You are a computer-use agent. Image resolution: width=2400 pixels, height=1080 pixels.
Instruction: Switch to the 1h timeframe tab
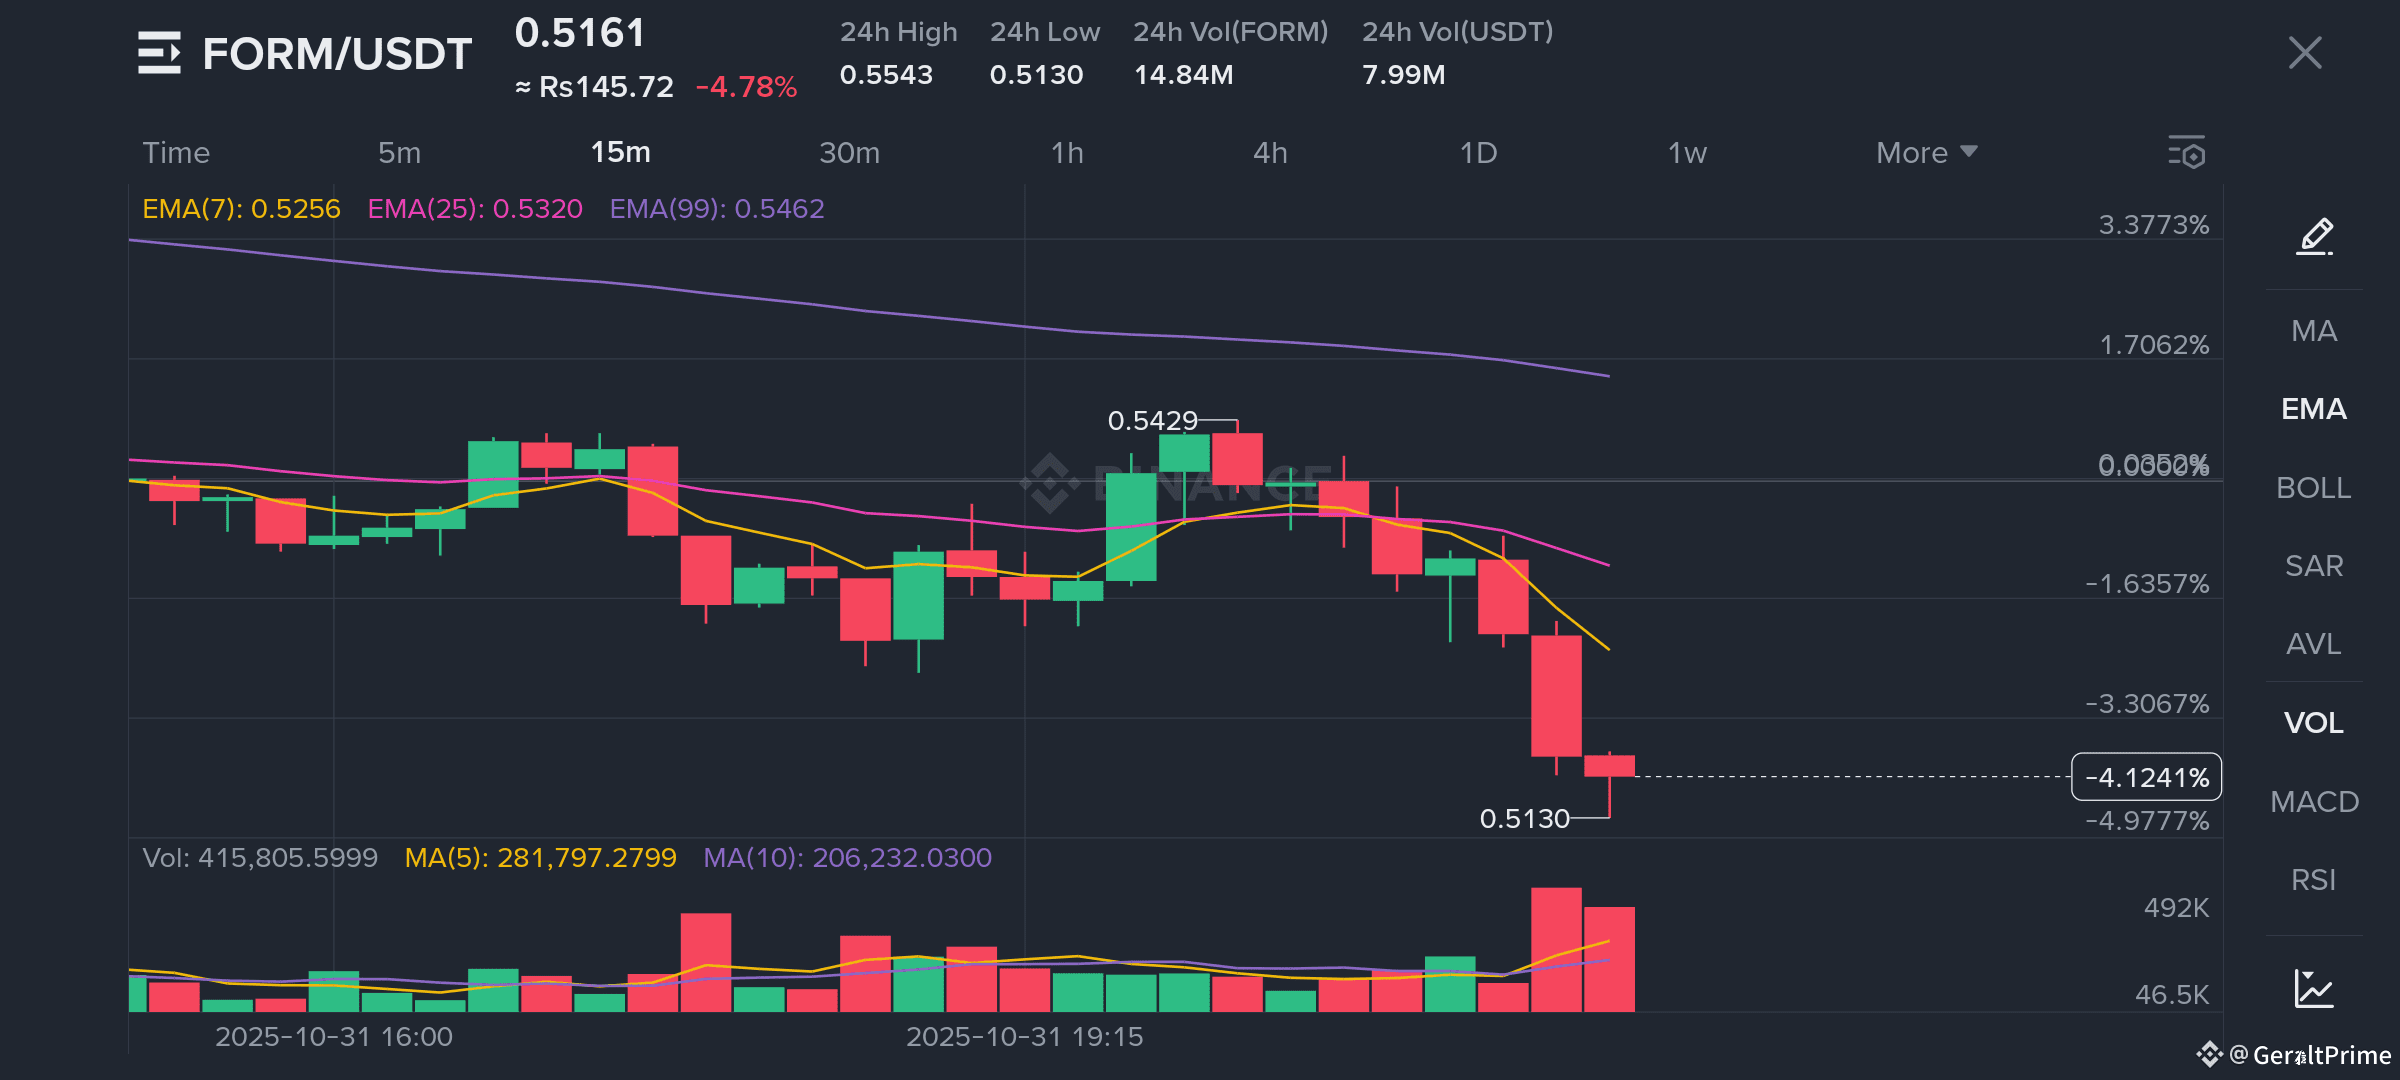tap(1066, 152)
